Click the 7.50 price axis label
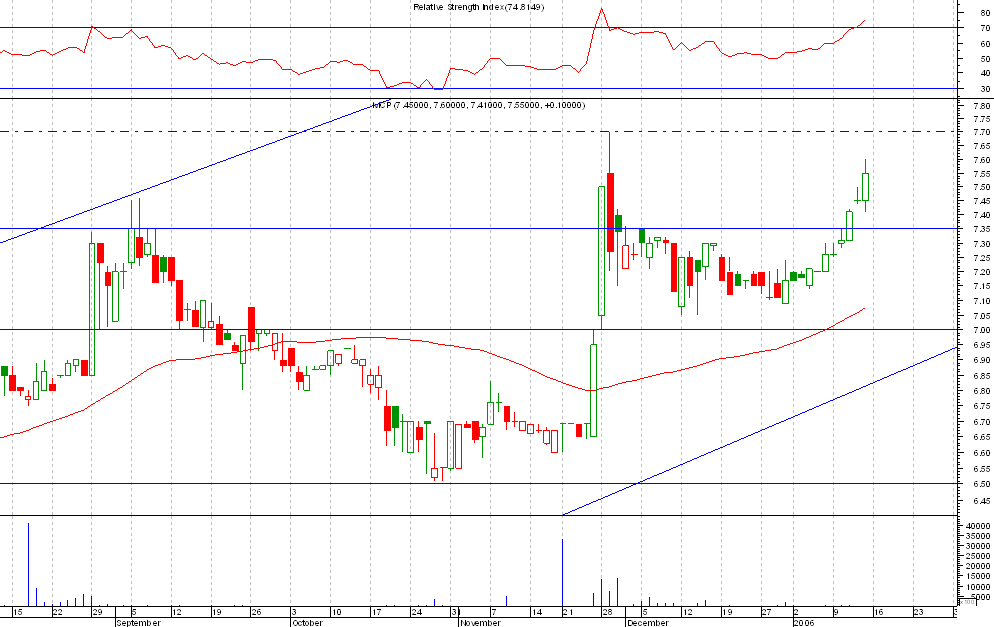The width and height of the screenshot is (994, 627). coord(981,188)
